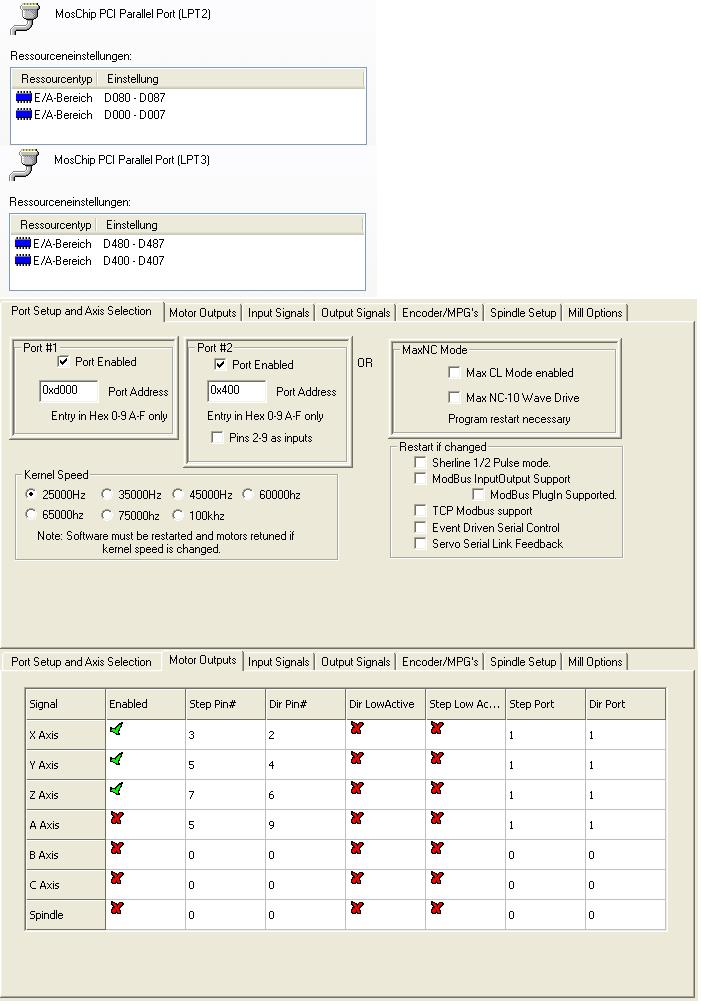701x1004 pixels.
Task: Enable ModBus PlugIn Supported checkbox
Action: pos(478,494)
